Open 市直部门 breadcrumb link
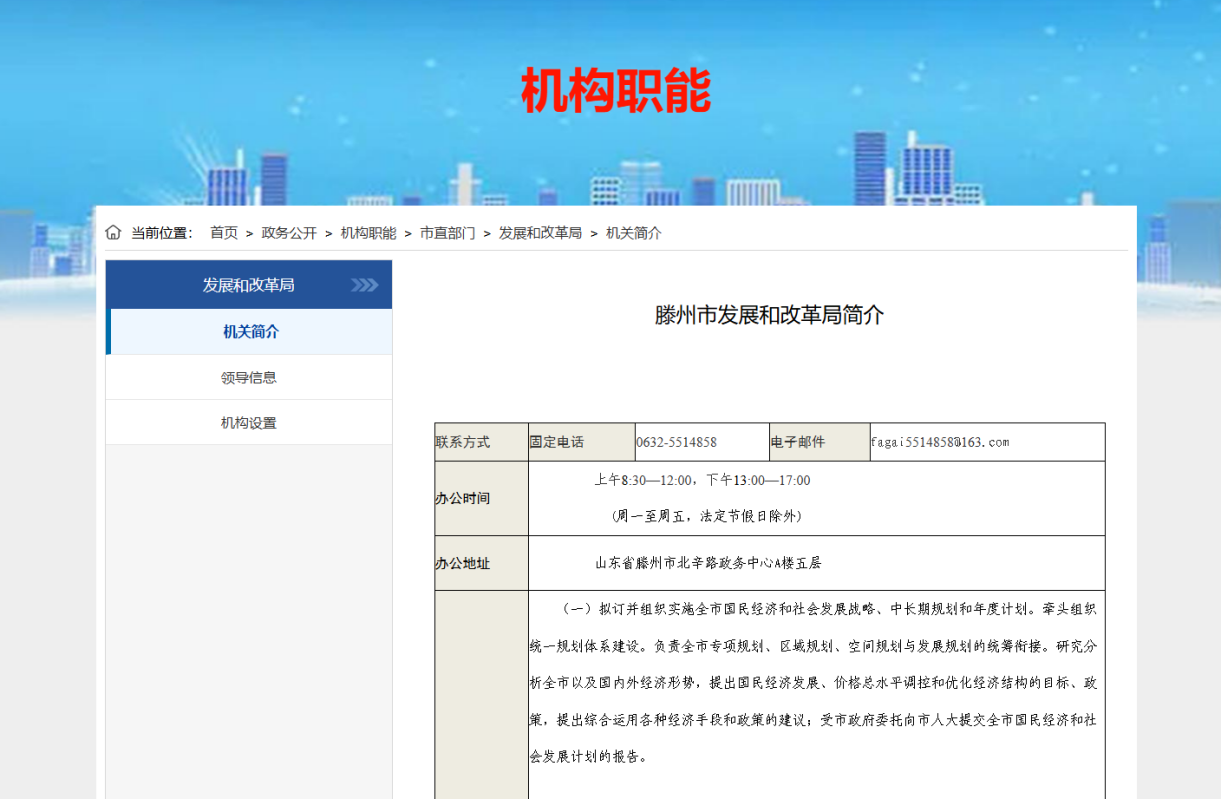 (x=447, y=233)
